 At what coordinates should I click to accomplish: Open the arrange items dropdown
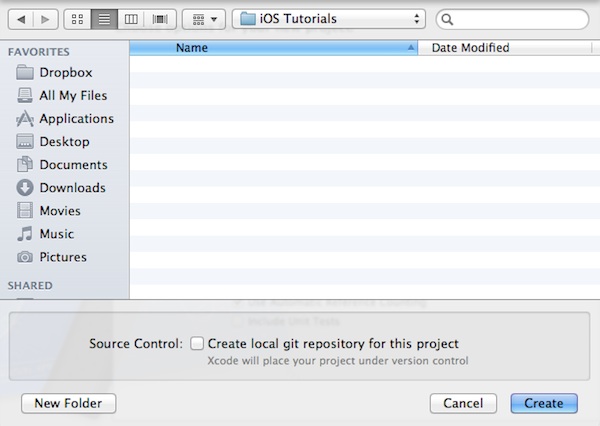click(203, 19)
